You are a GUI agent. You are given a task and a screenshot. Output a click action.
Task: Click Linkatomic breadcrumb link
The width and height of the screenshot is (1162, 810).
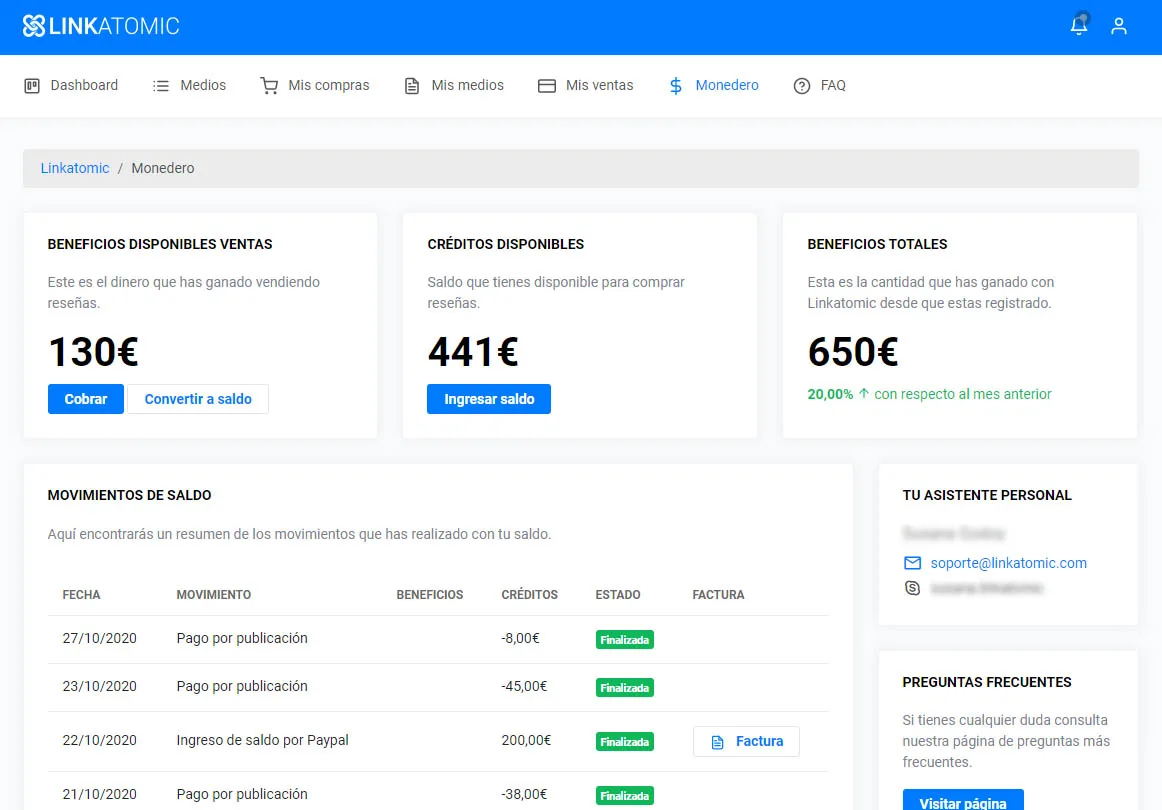pyautogui.click(x=75, y=168)
